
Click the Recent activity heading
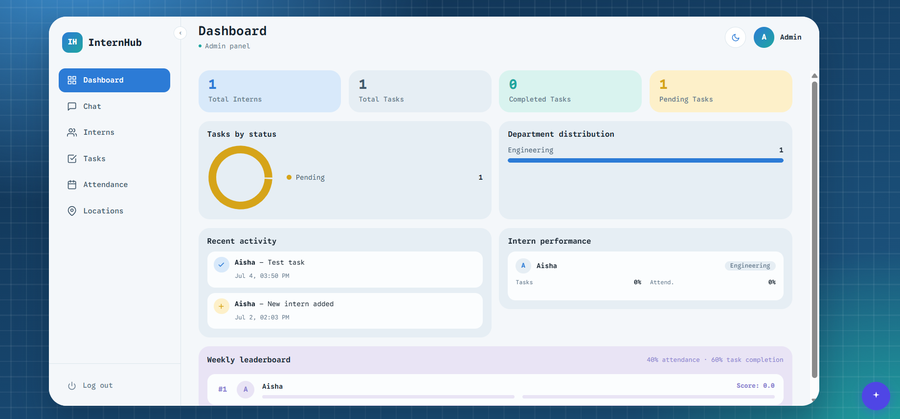coord(242,241)
